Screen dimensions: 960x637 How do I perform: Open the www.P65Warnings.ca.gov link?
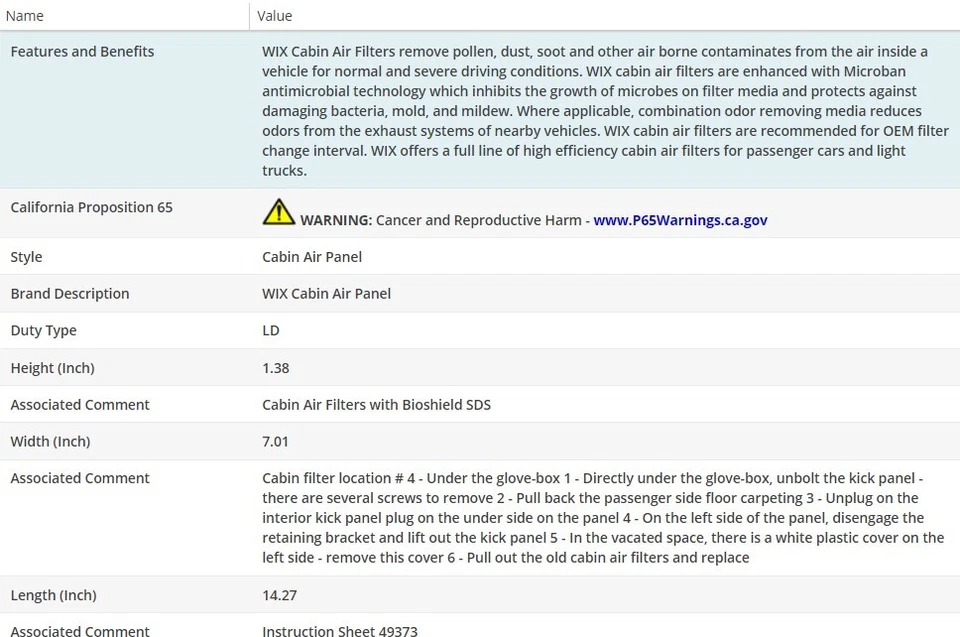(x=680, y=220)
